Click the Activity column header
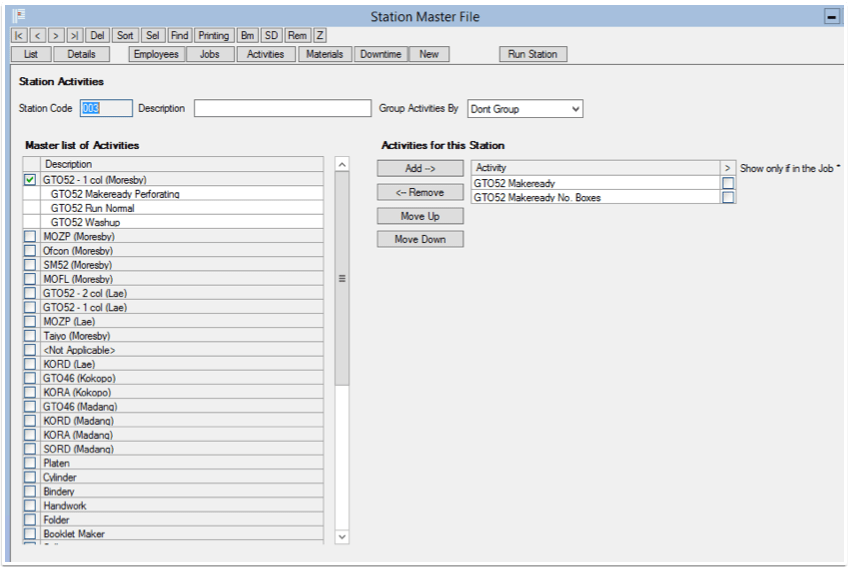This screenshot has width=848, height=567. 595,168
